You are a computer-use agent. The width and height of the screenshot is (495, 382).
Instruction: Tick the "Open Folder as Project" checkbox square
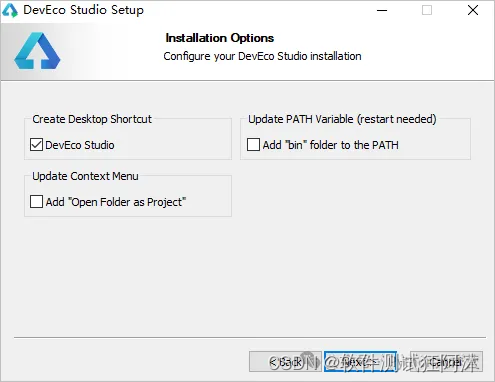click(x=36, y=202)
